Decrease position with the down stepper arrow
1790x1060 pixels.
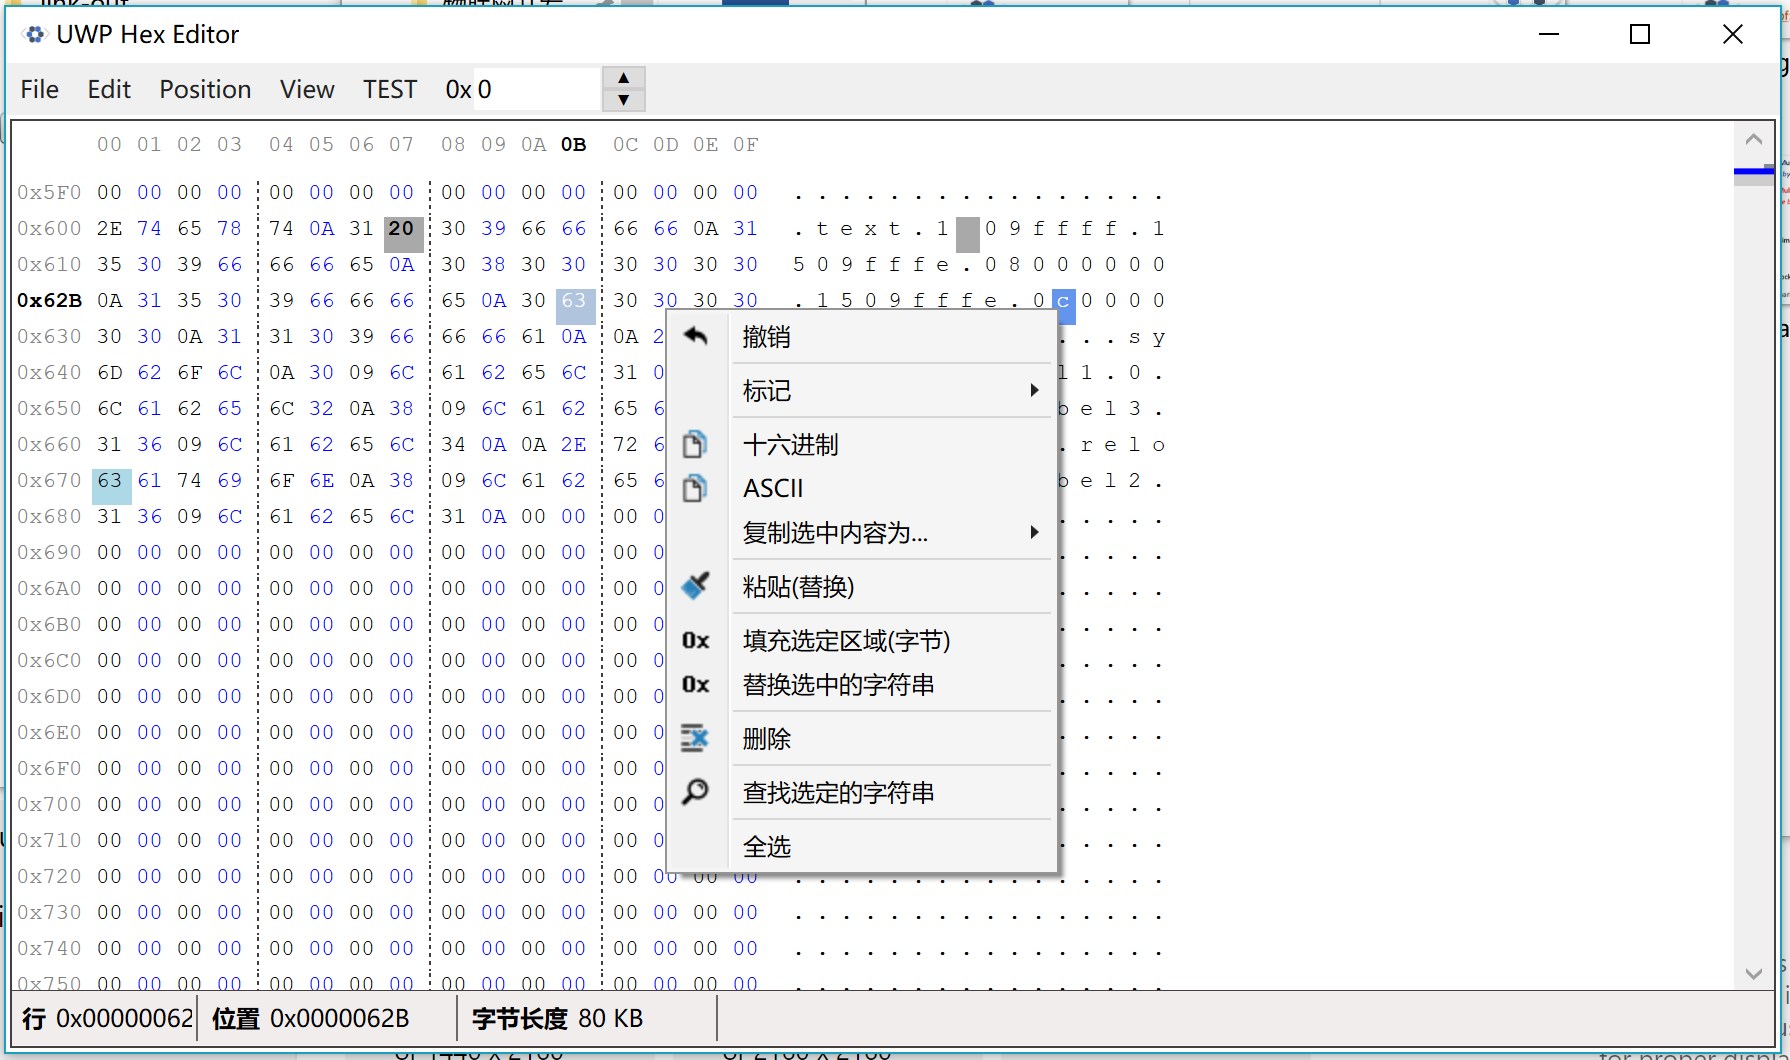(624, 100)
